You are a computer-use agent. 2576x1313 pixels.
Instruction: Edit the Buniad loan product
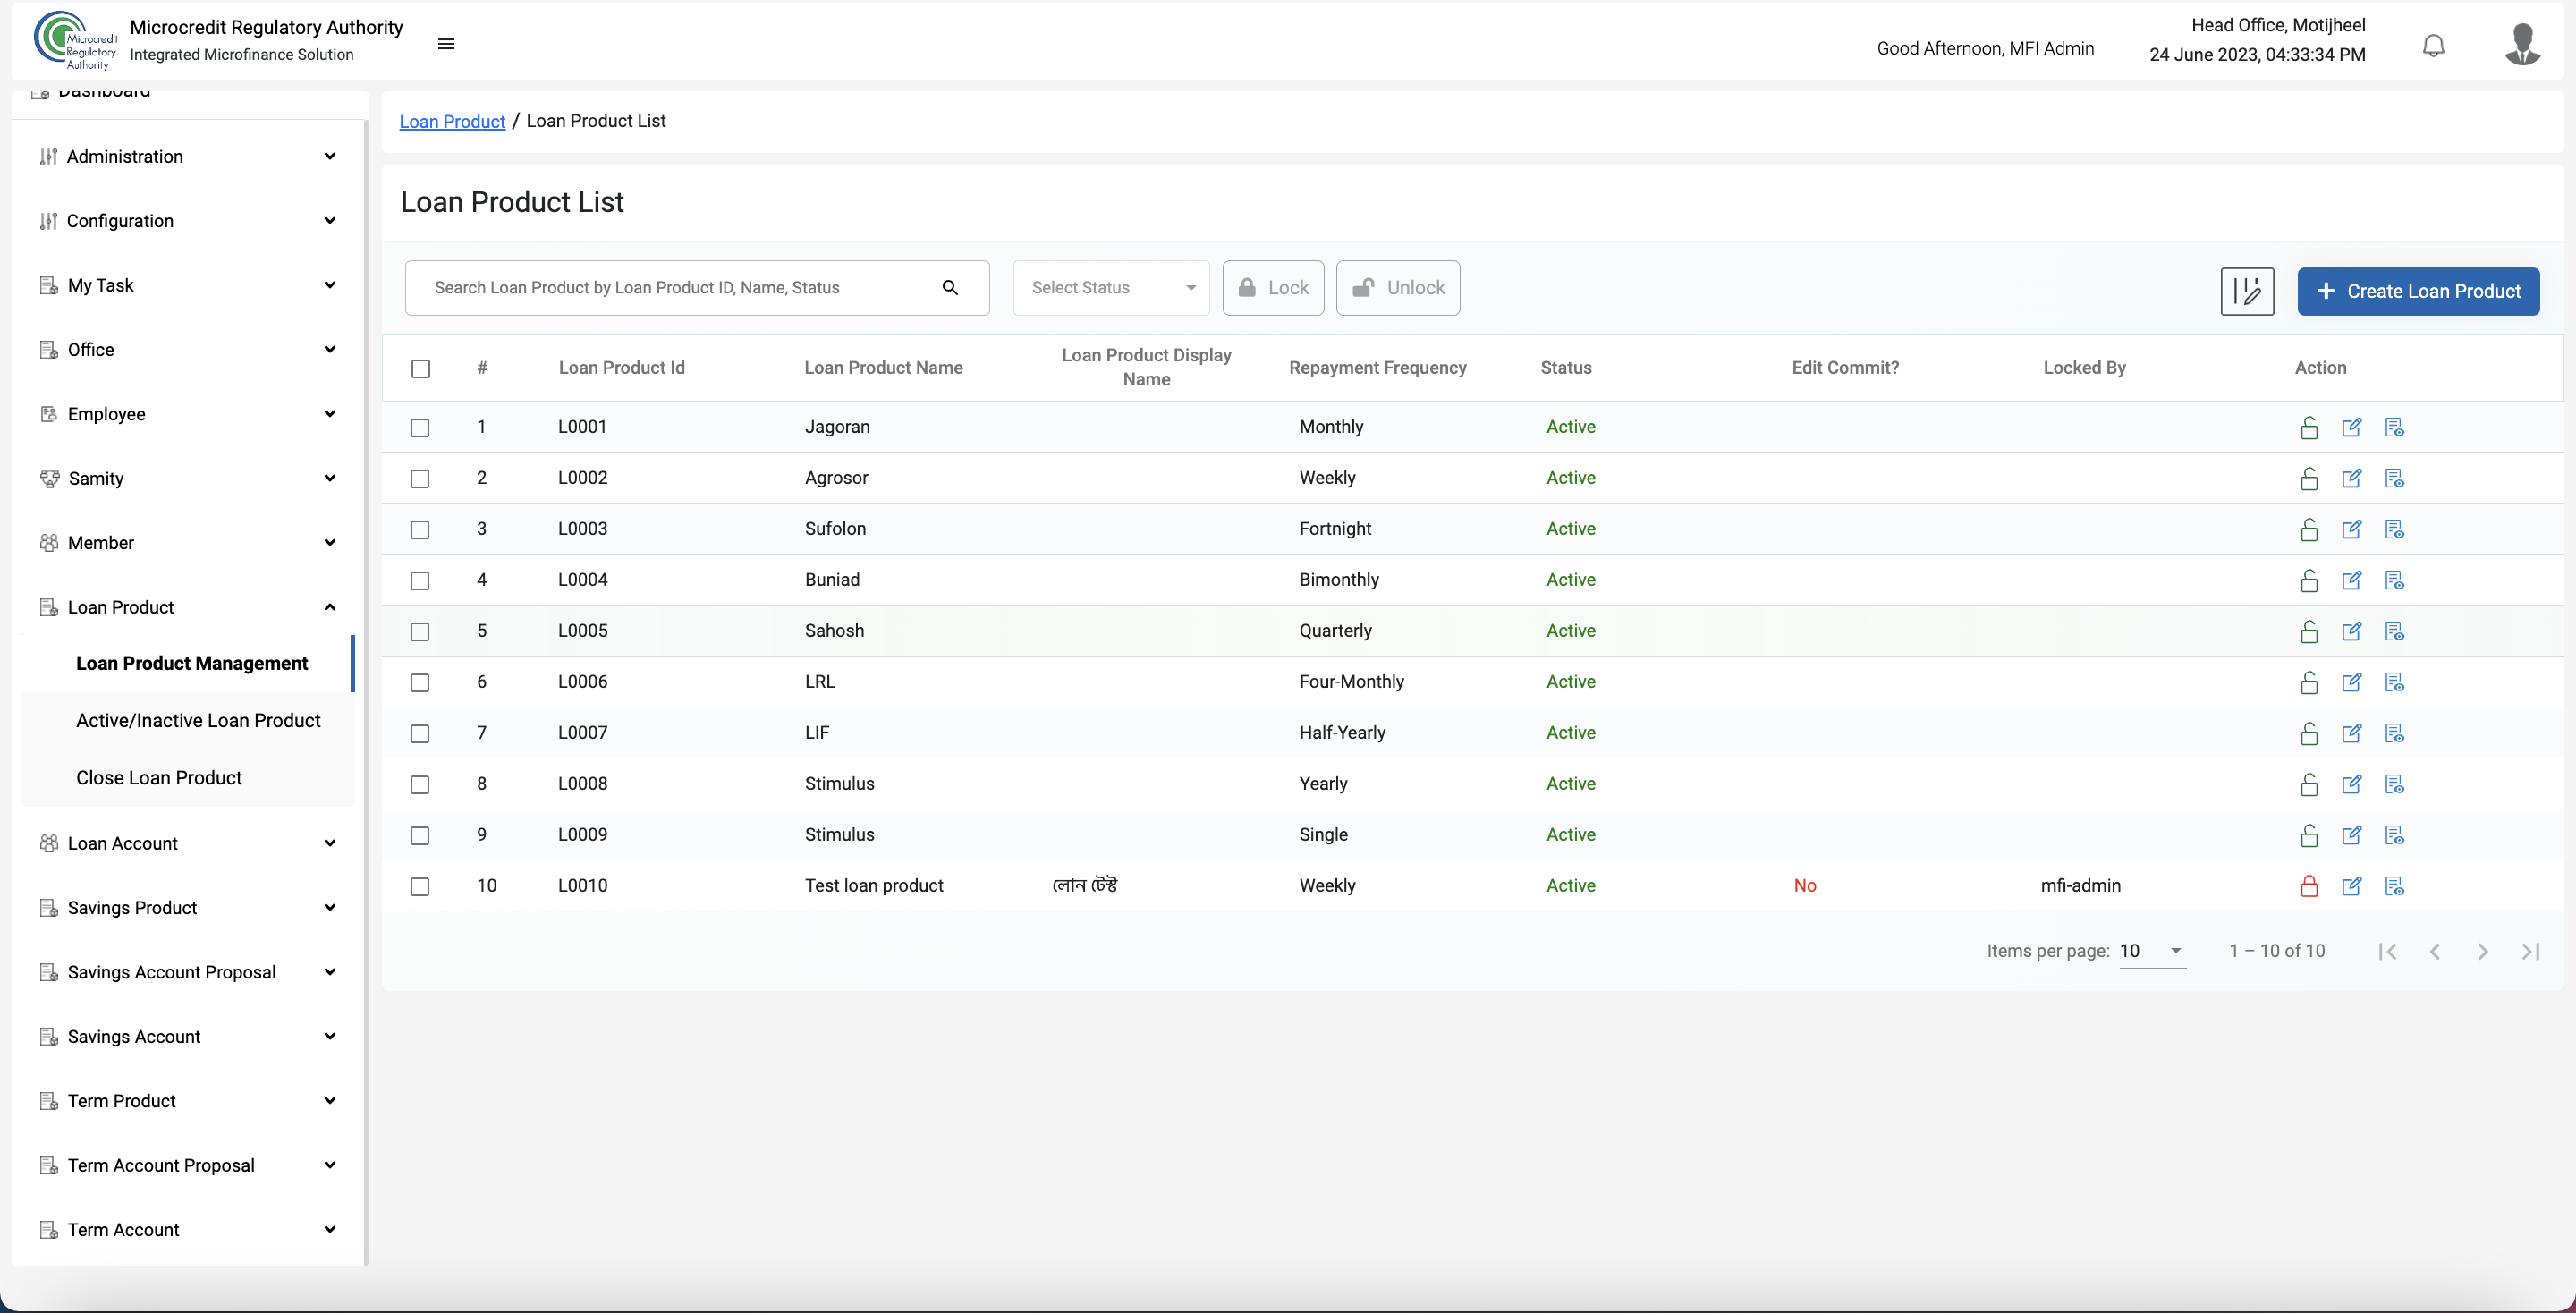pos(2351,580)
